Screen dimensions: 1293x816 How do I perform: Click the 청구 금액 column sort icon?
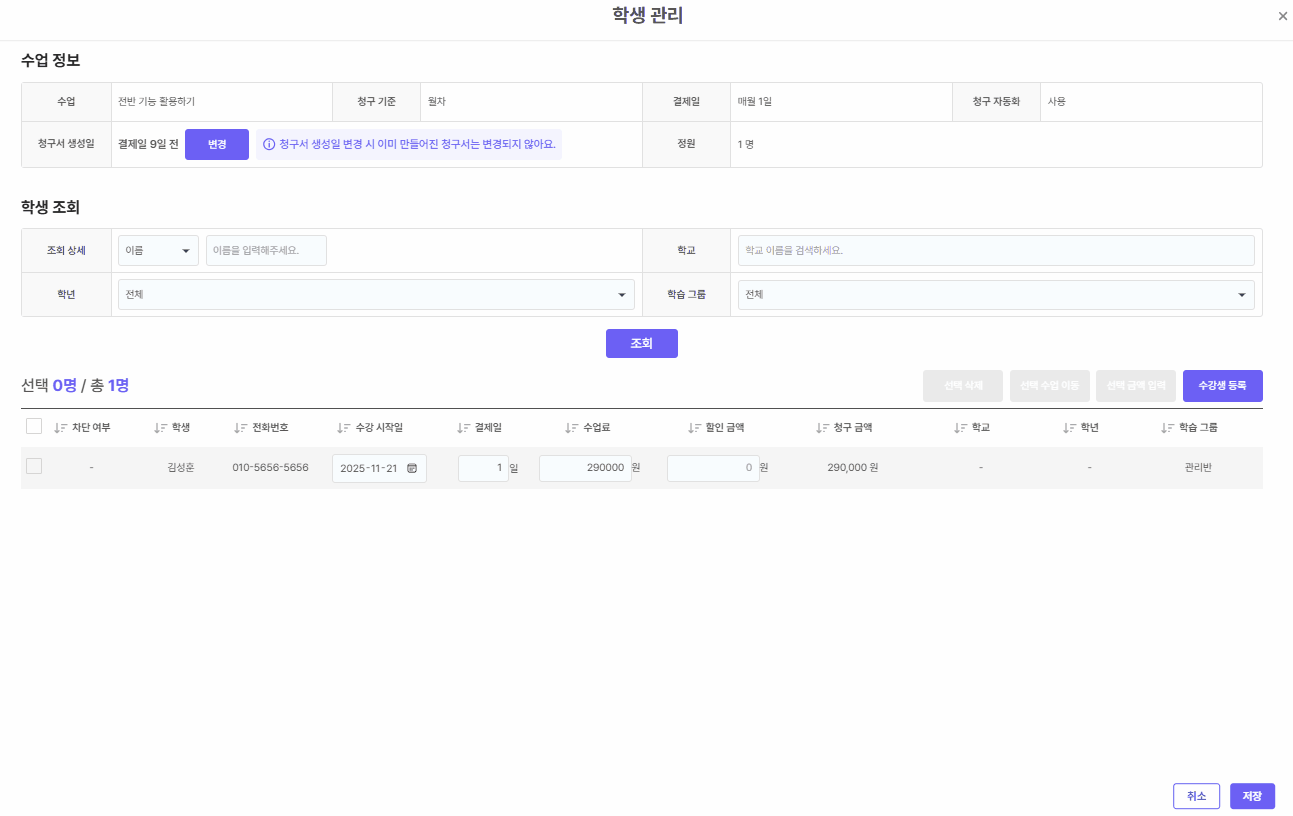(x=821, y=428)
